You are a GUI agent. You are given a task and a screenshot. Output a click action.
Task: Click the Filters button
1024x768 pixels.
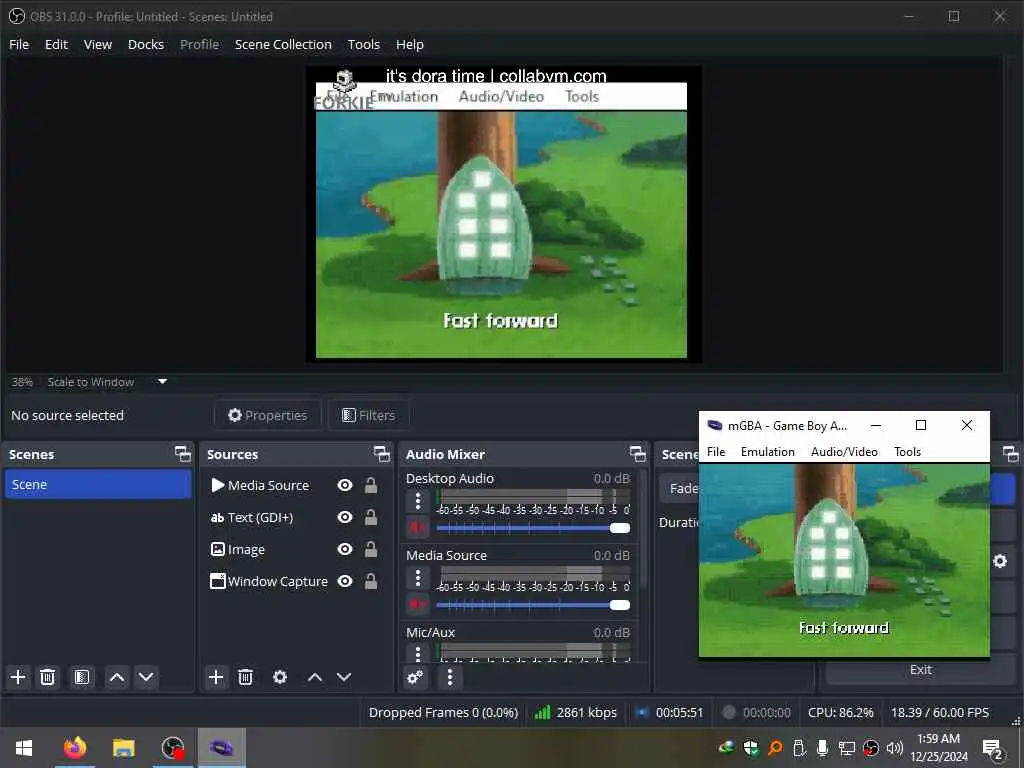pyautogui.click(x=369, y=415)
